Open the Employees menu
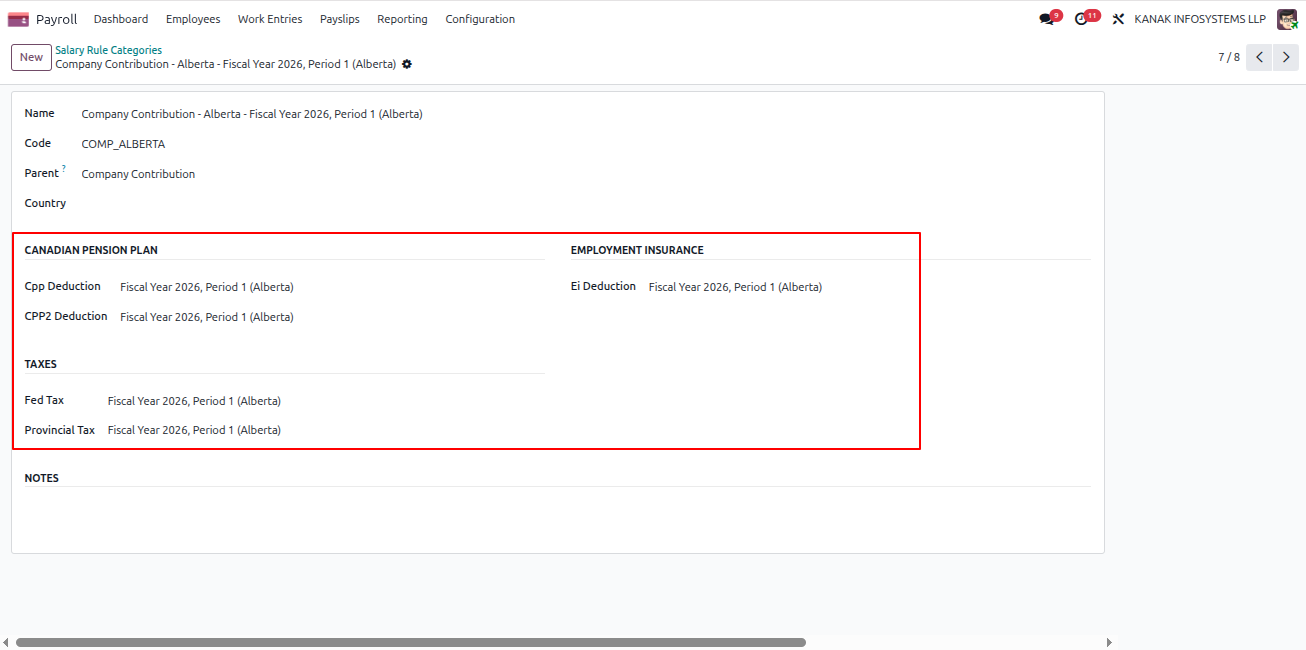This screenshot has height=650, width=1306. tap(193, 19)
